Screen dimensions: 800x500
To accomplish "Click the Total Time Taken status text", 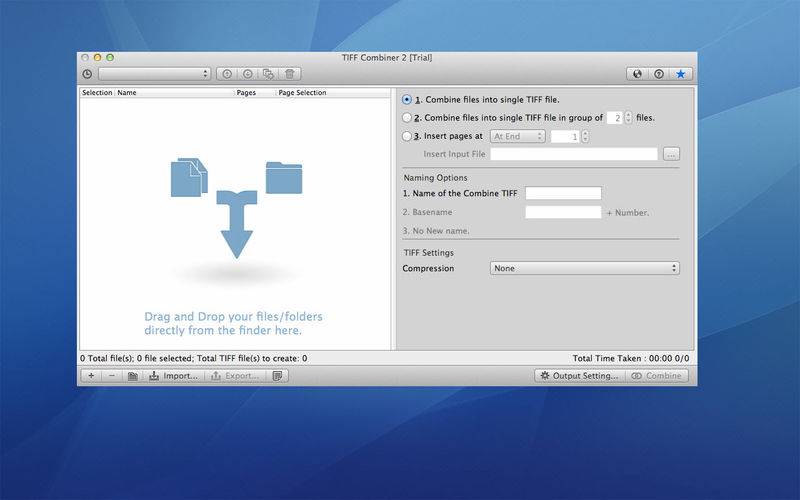I will [631, 358].
